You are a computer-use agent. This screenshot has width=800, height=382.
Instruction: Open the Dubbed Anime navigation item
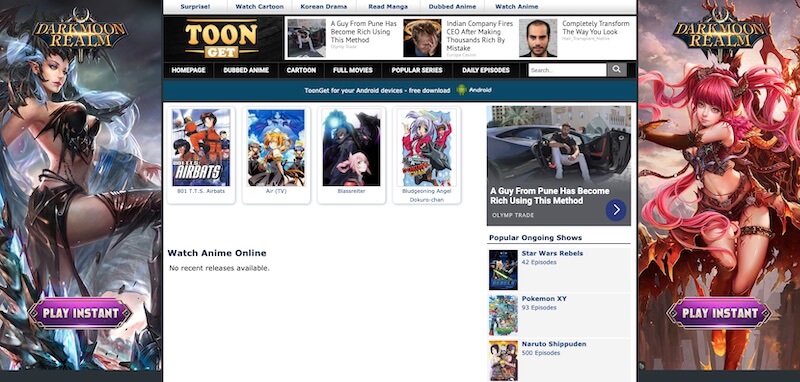pyautogui.click(x=246, y=70)
